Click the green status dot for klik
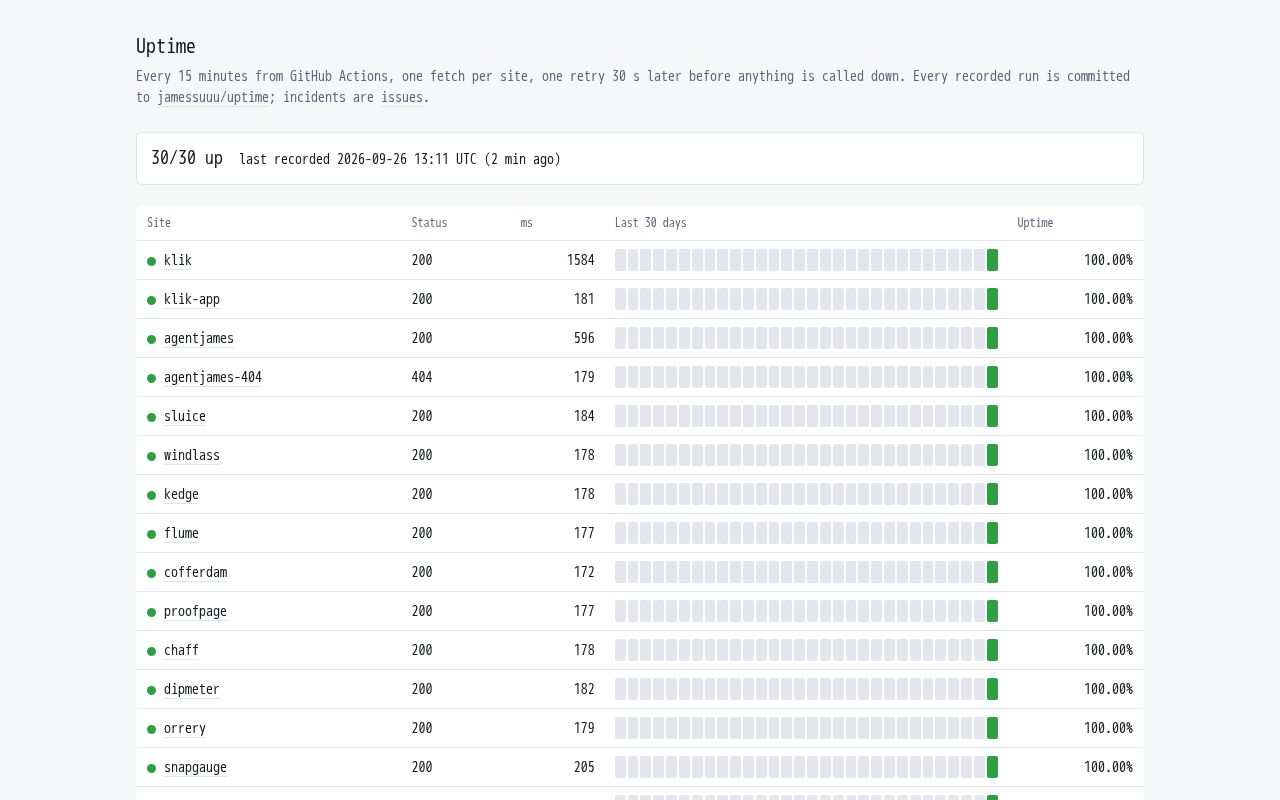The image size is (1280, 800). pyautogui.click(x=152, y=261)
